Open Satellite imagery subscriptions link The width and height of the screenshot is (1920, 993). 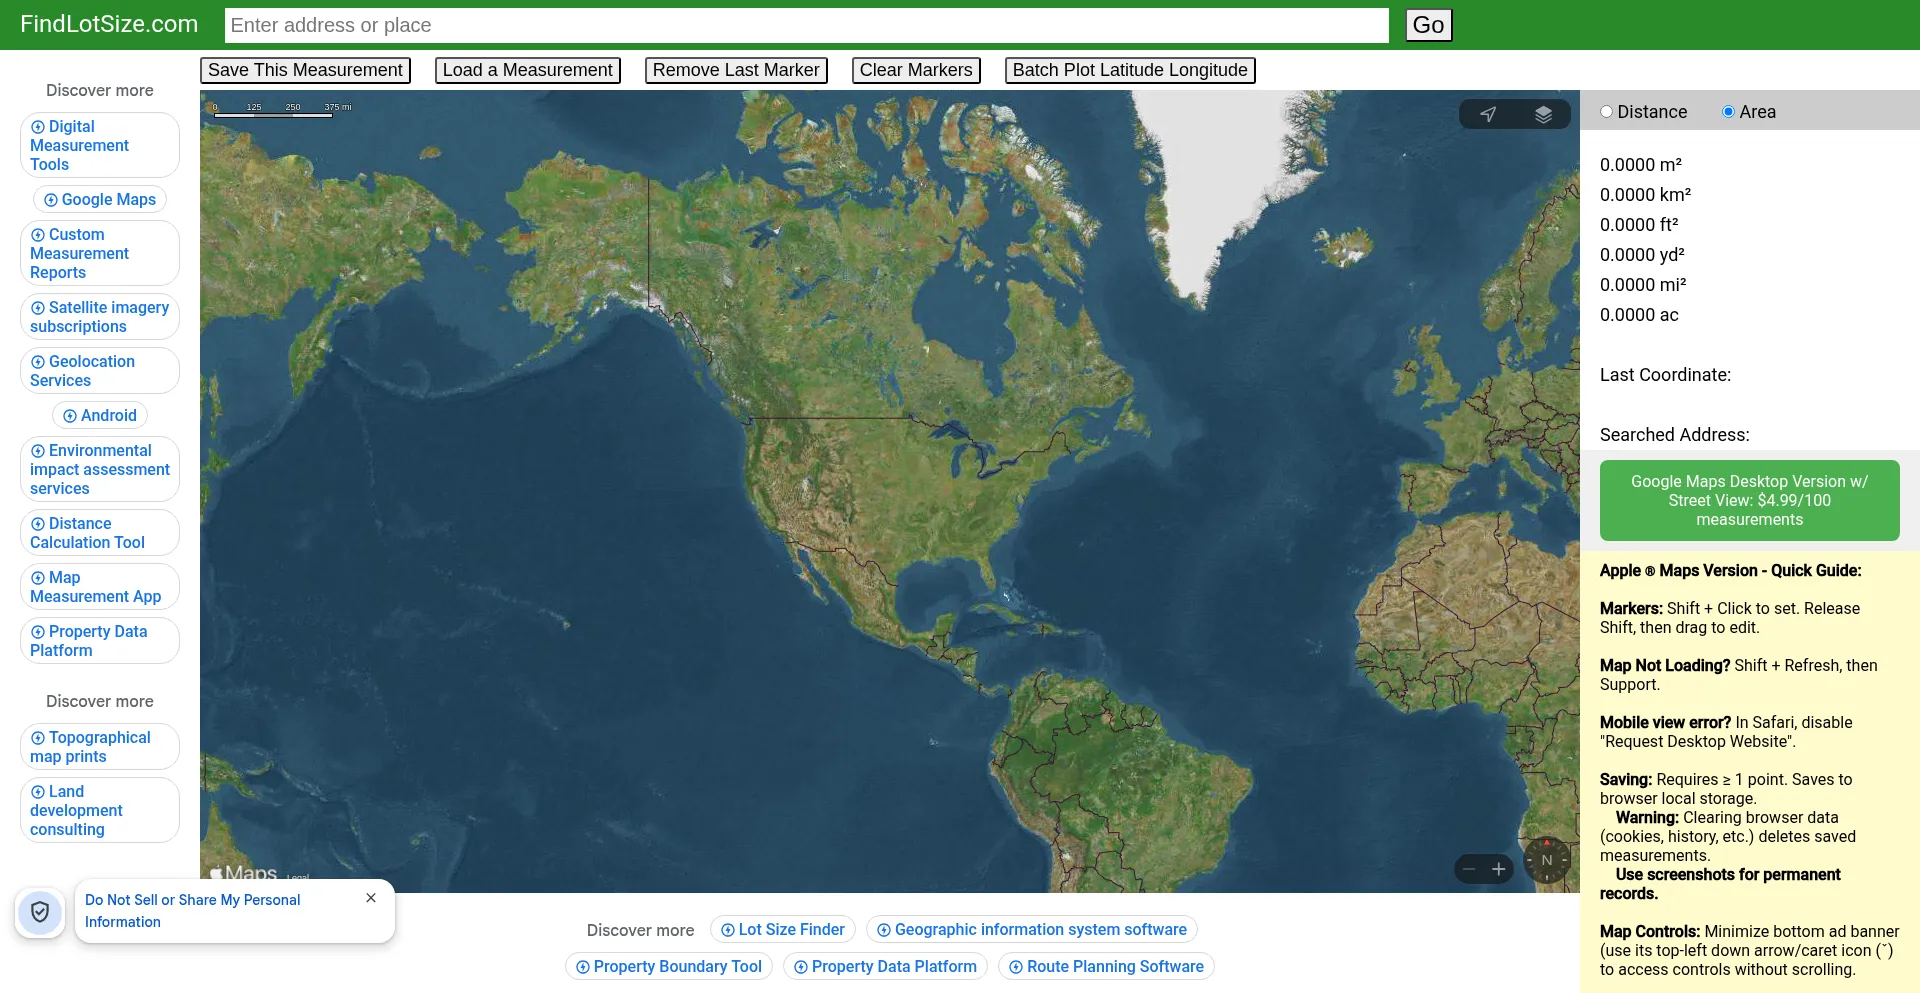tap(100, 317)
